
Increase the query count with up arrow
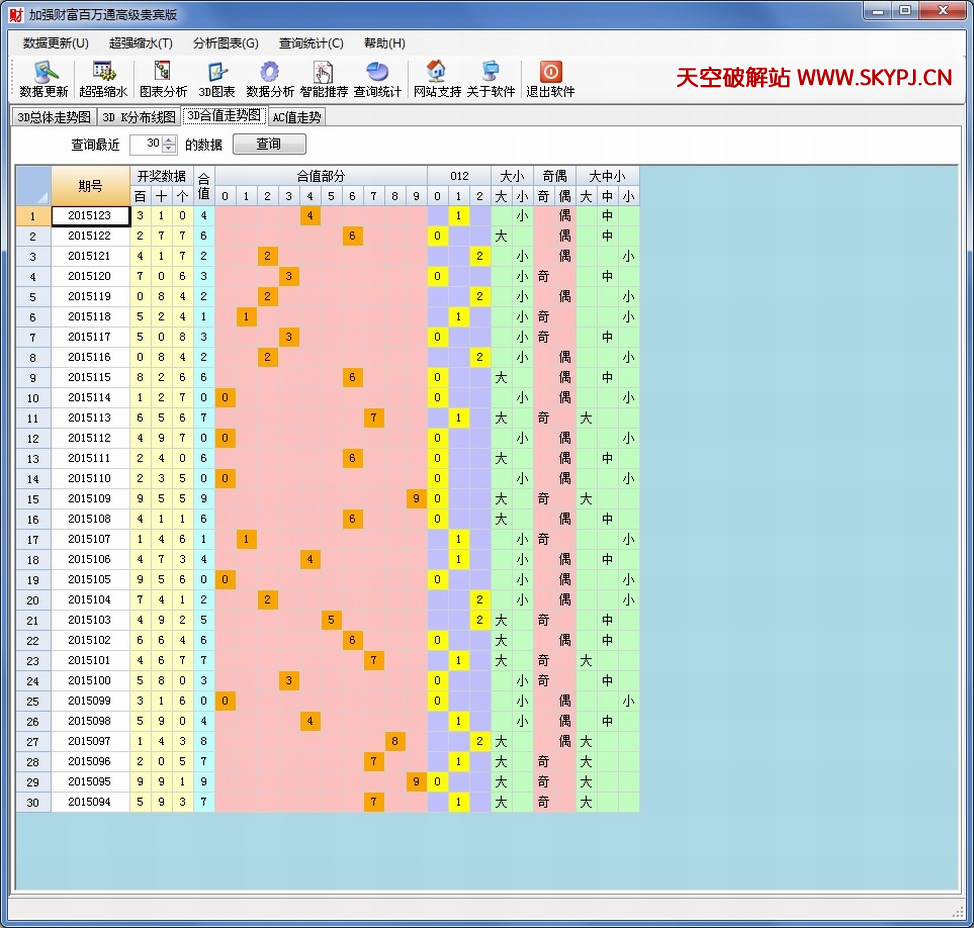tap(169, 140)
